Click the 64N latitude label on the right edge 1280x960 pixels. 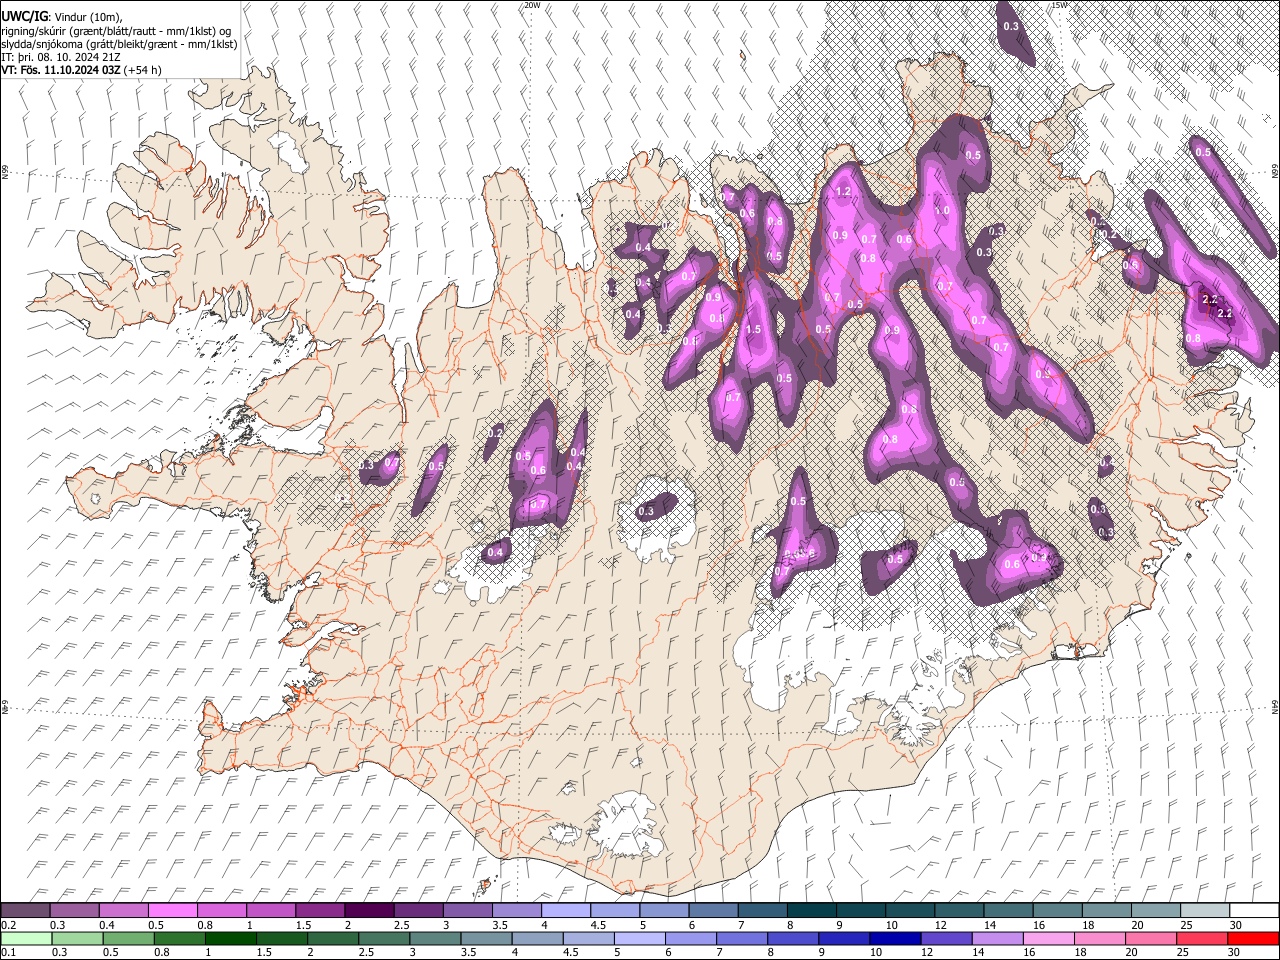(1275, 707)
